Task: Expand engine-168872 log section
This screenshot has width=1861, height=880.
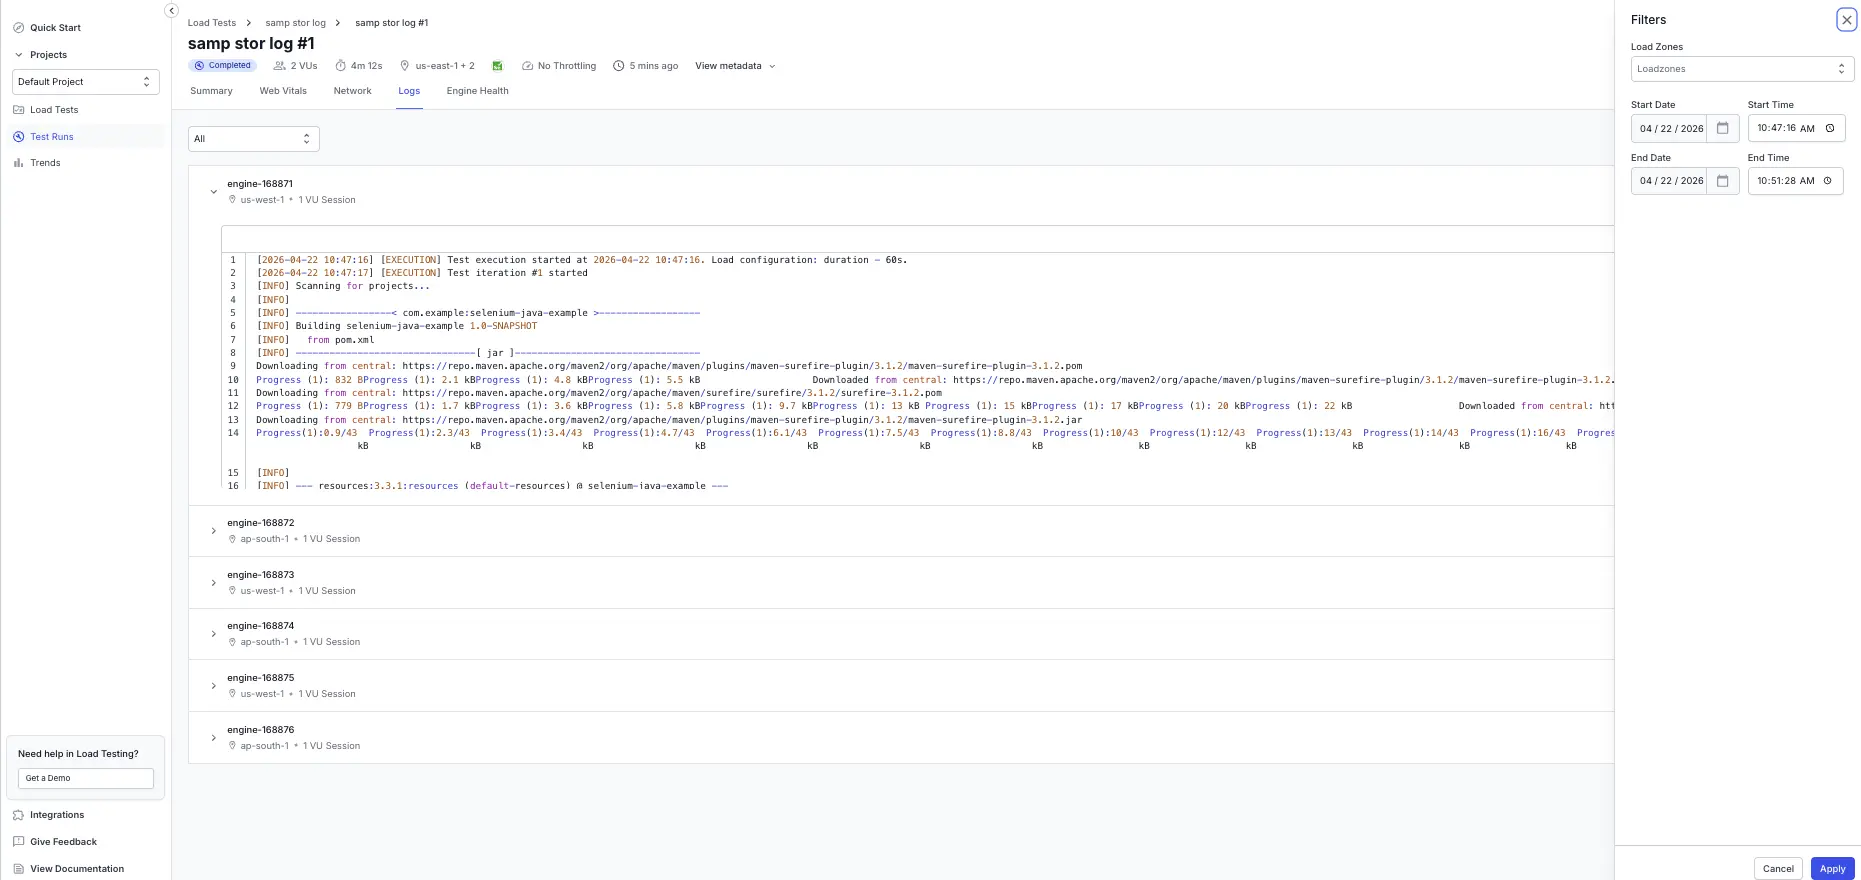Action: [213, 531]
